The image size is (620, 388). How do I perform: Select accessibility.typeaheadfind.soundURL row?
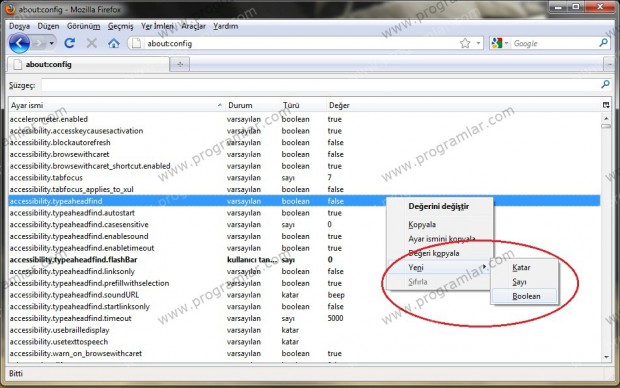pos(304,295)
